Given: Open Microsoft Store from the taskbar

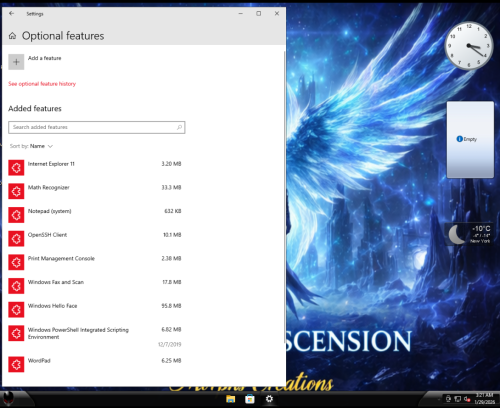Looking at the screenshot, I should pos(250,399).
